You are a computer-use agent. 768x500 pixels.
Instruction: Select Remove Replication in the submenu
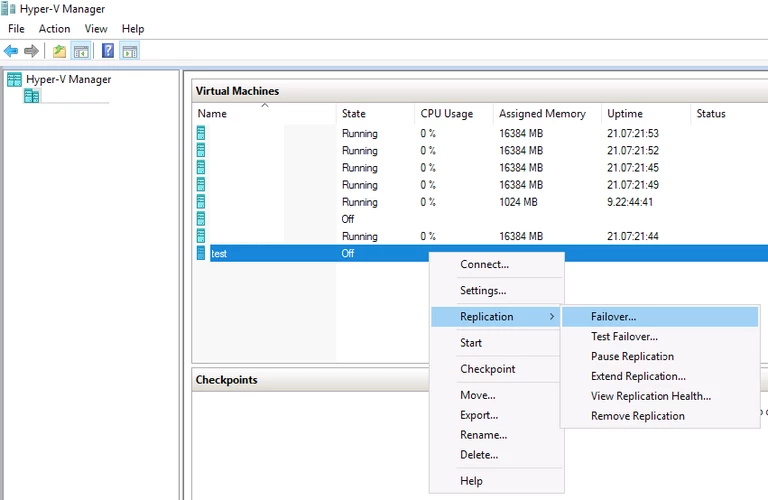point(660,416)
